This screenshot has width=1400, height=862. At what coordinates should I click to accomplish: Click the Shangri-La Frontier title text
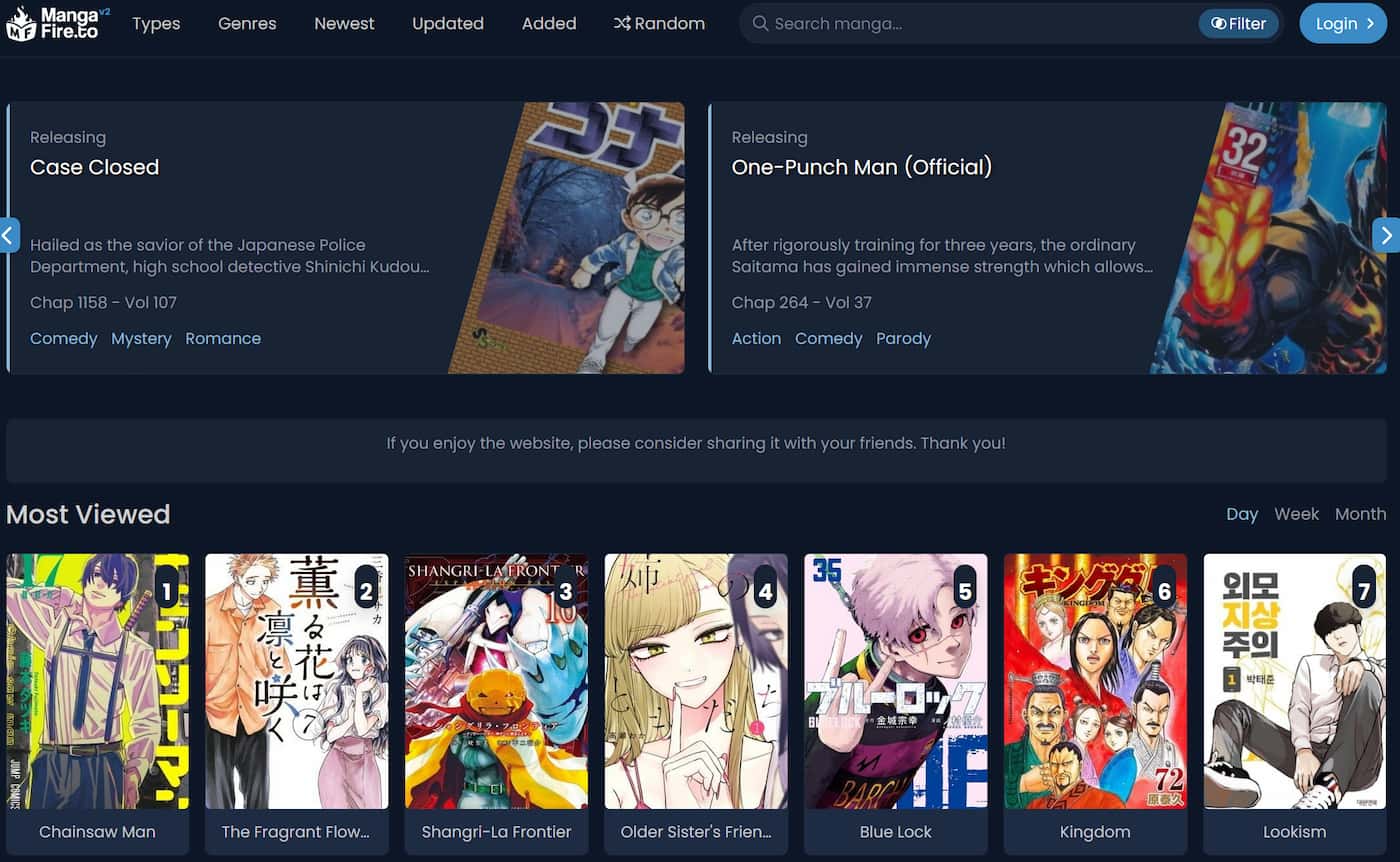(496, 832)
